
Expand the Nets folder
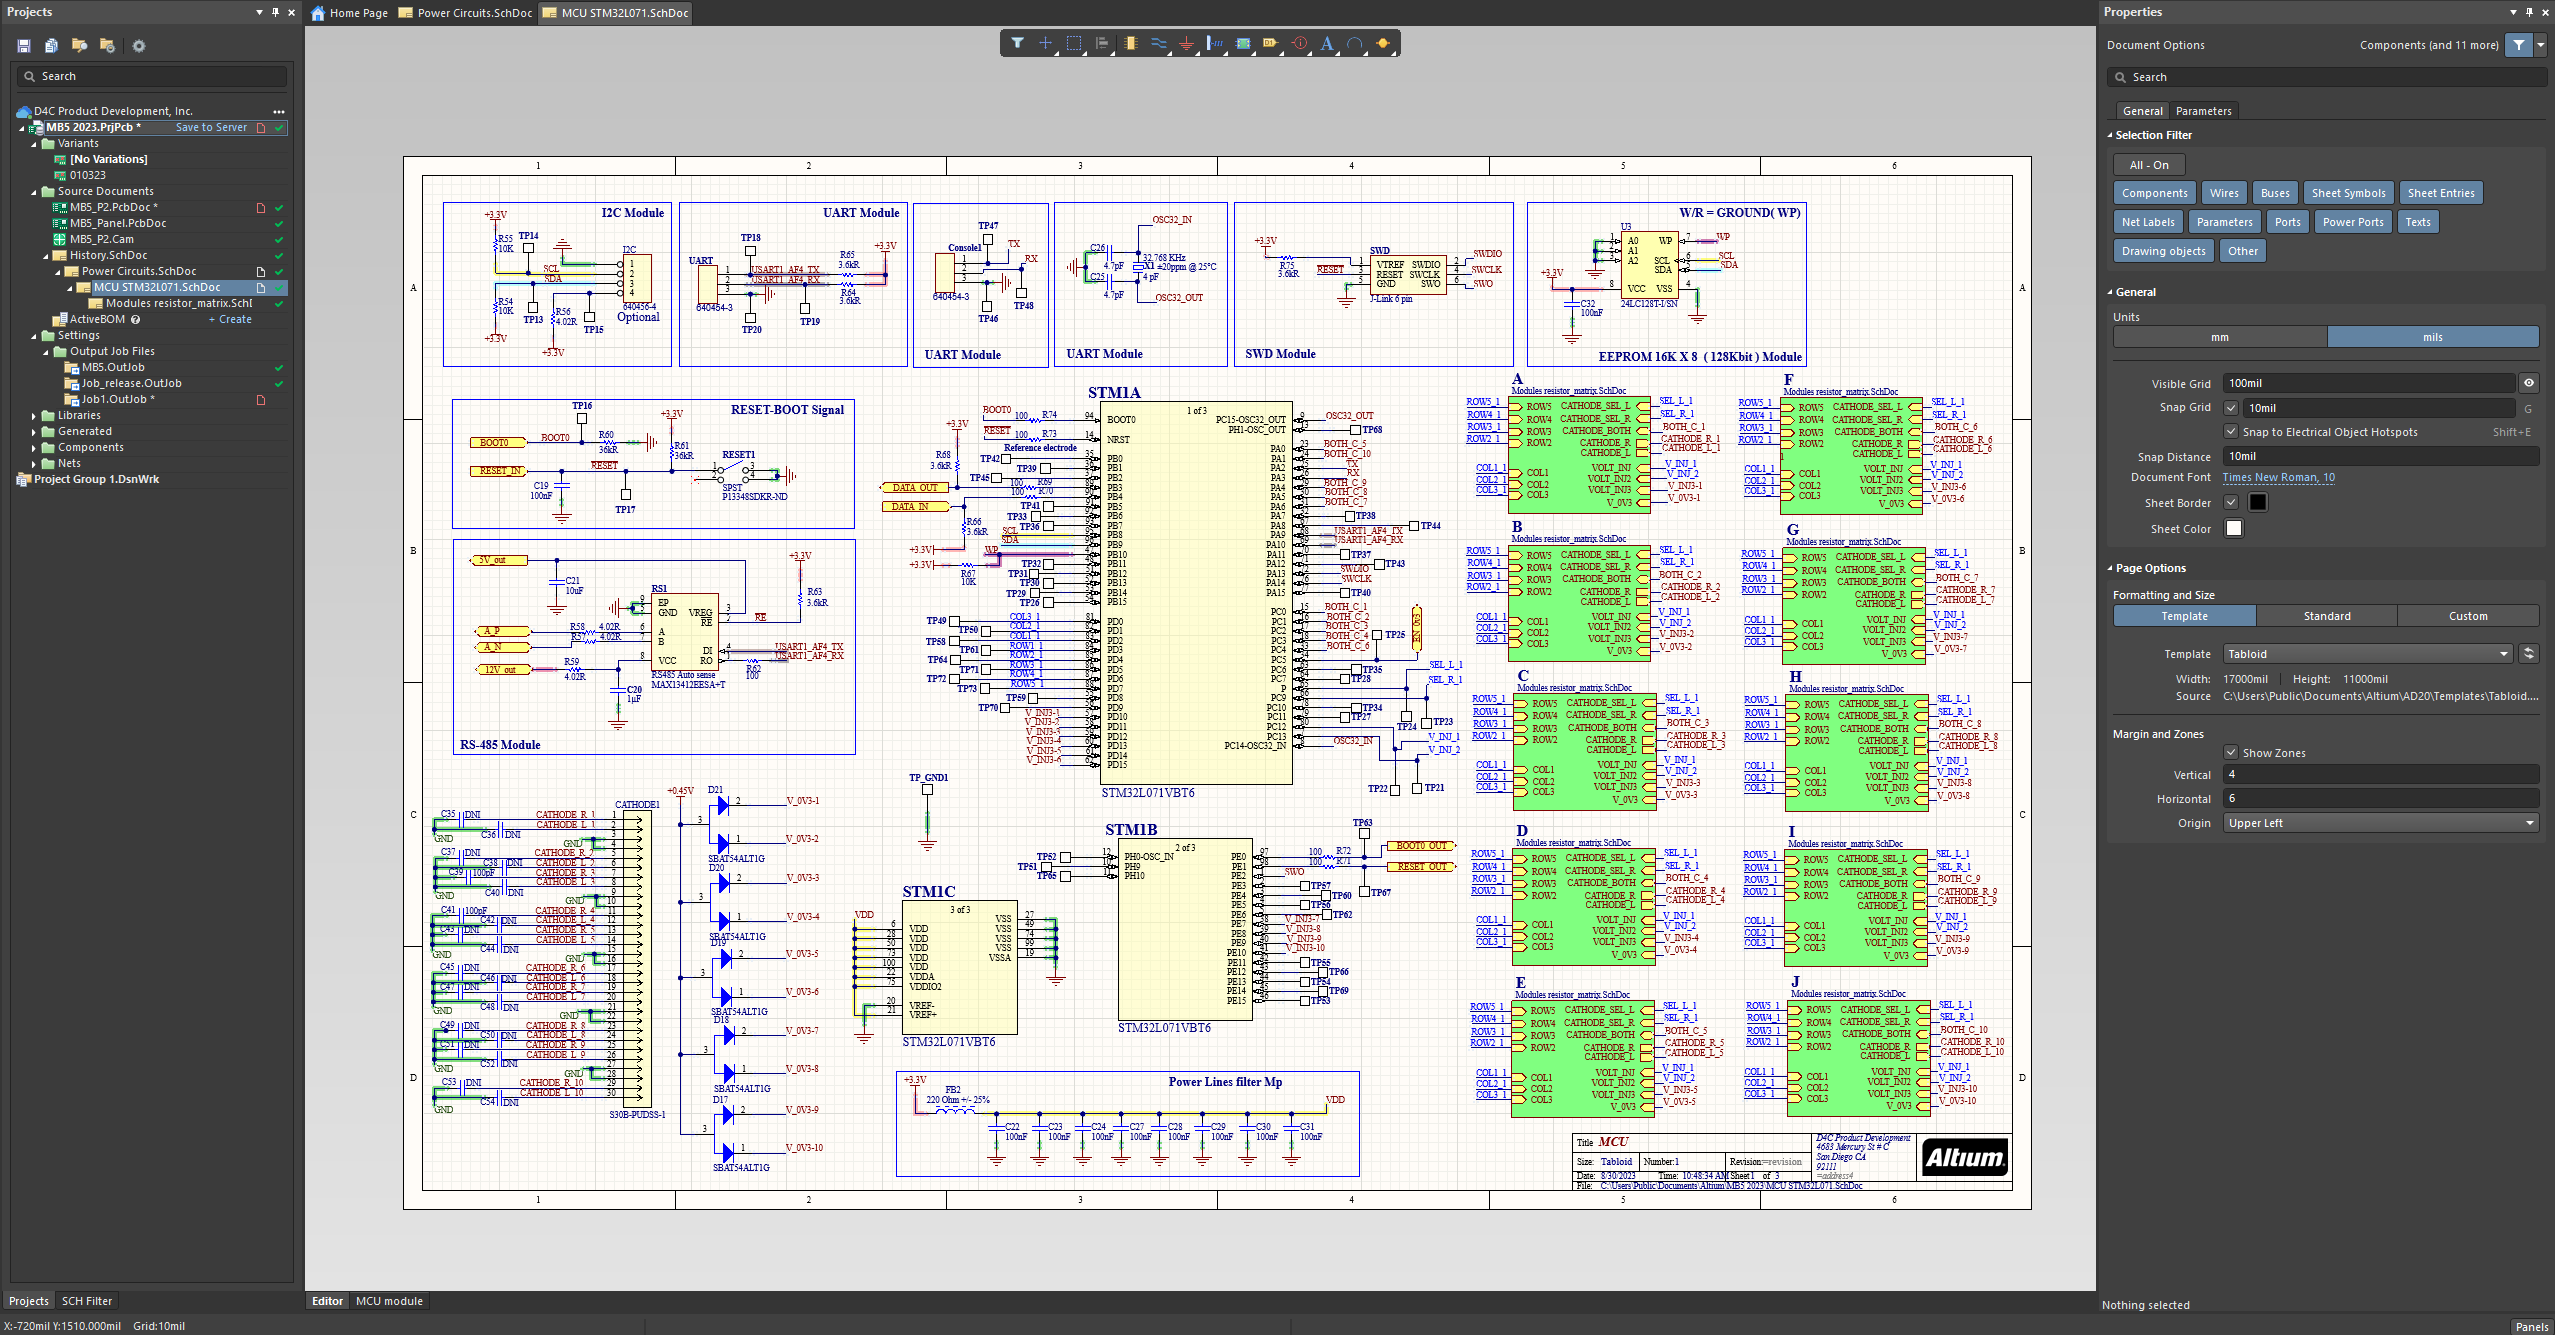pos(34,464)
